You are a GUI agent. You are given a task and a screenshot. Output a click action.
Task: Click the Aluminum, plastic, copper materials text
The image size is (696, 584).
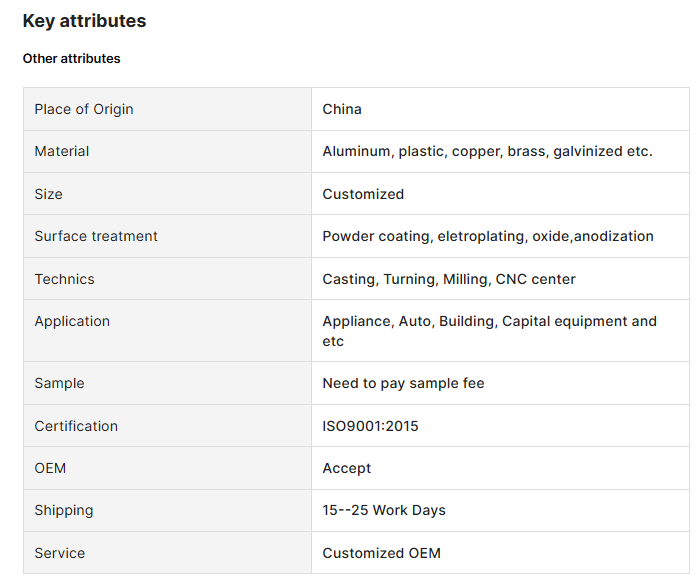click(x=487, y=151)
